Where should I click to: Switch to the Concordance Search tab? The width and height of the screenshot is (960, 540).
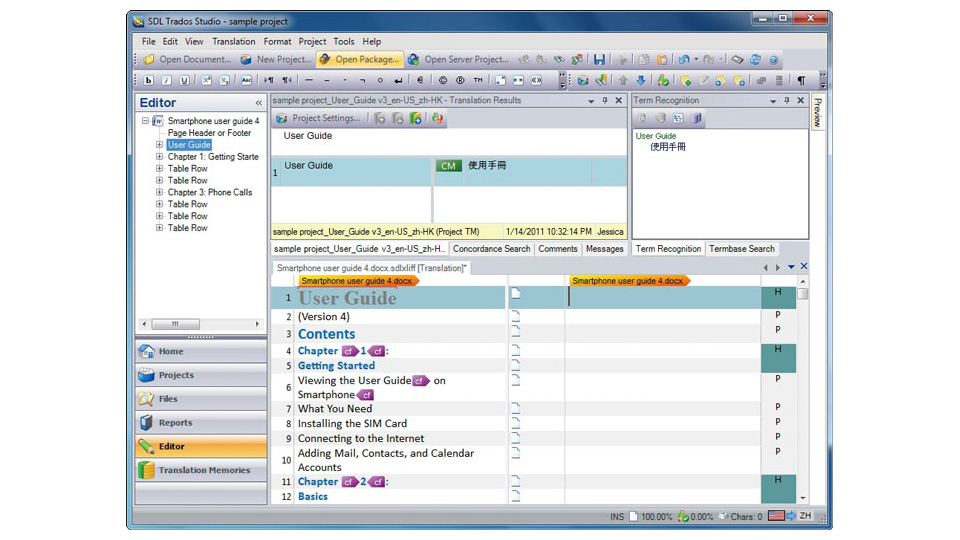coord(492,249)
